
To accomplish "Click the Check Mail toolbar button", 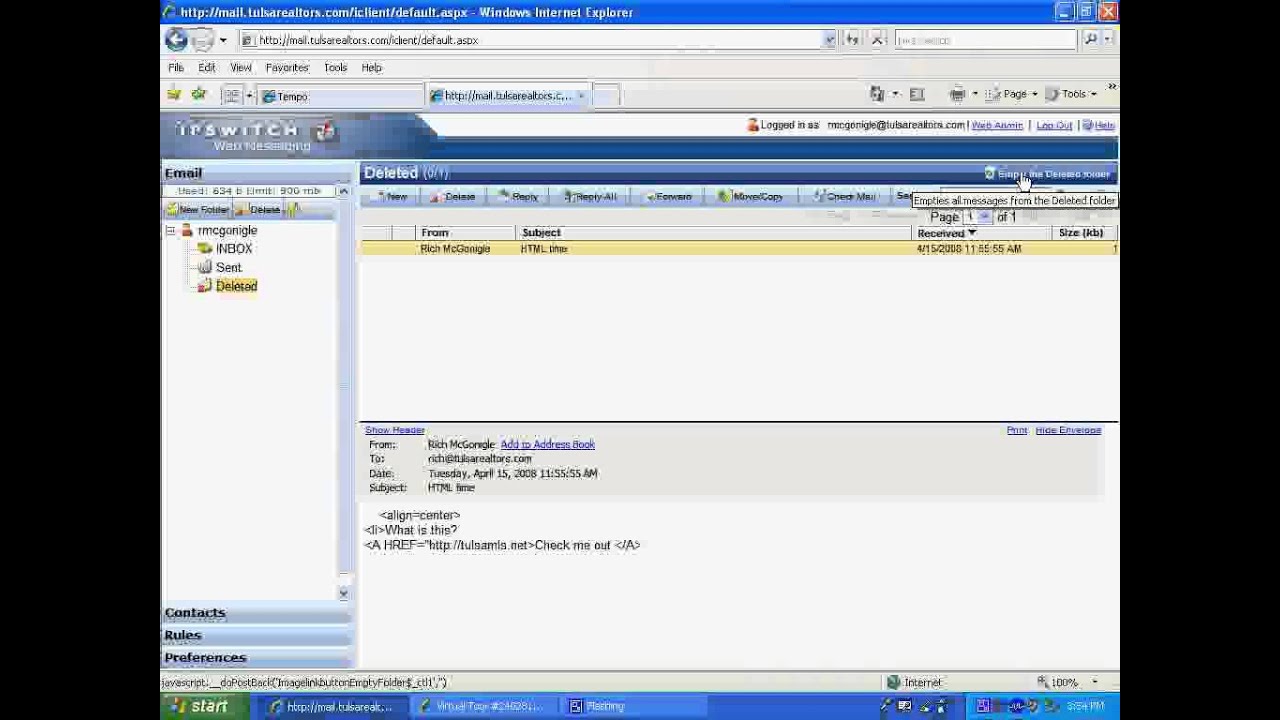I will pyautogui.click(x=845, y=196).
